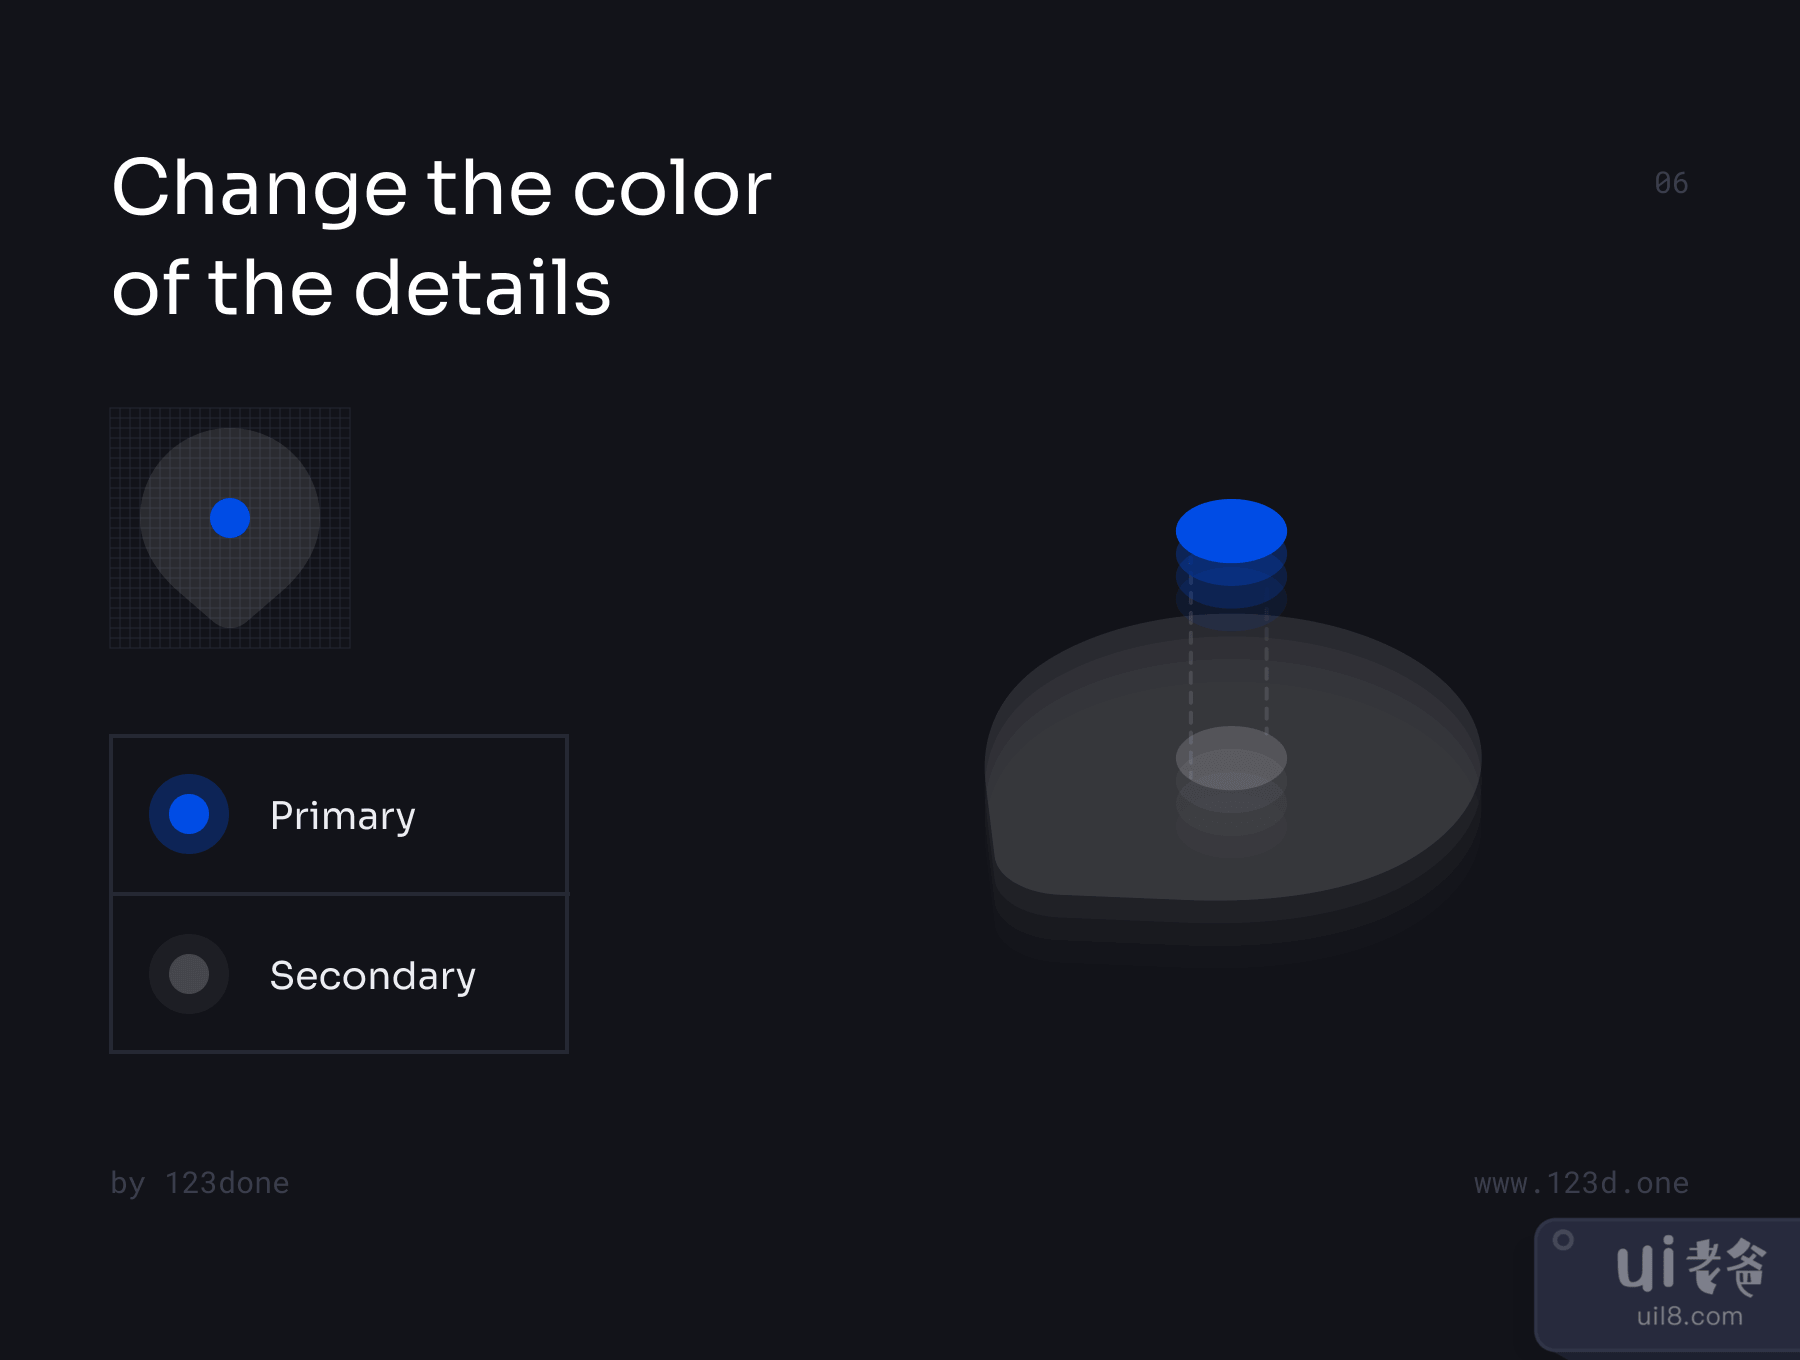The image size is (1800, 1360).
Task: Click the blue dot inside the pin icon
Action: 230,518
